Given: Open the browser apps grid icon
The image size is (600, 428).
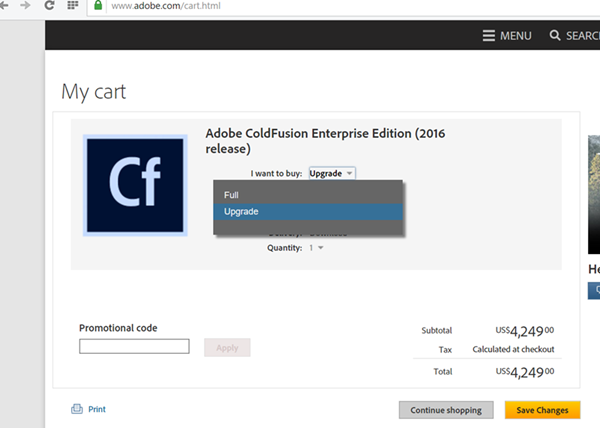Looking at the screenshot, I should pyautogui.click(x=73, y=5).
